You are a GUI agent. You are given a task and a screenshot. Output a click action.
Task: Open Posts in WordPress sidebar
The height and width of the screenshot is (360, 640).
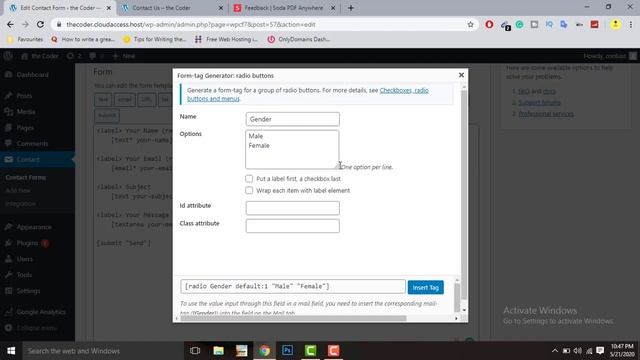pyautogui.click(x=24, y=96)
